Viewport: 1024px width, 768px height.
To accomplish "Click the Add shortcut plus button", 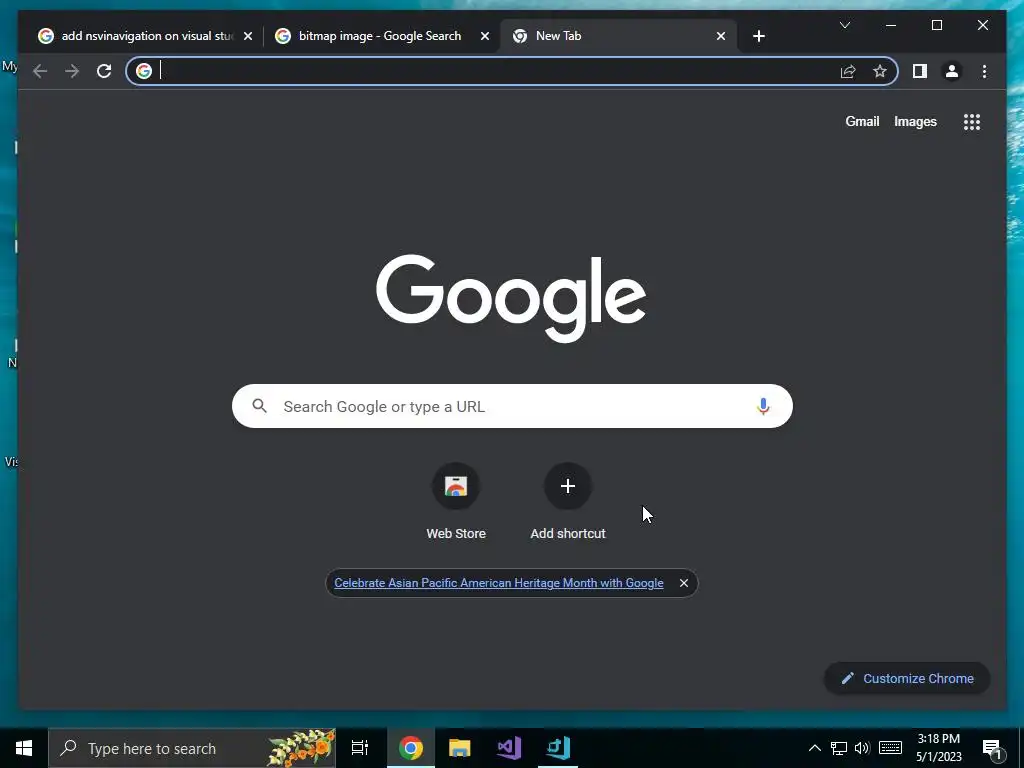I will 568,486.
